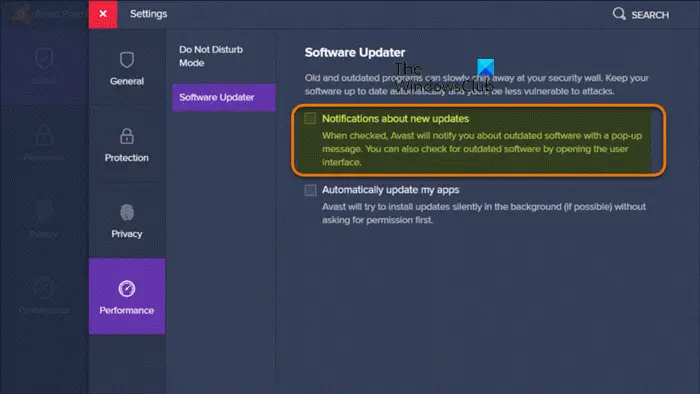Click the dimmed fingerprint icon in background sidebar
This screenshot has width=700, height=394.
click(44, 212)
